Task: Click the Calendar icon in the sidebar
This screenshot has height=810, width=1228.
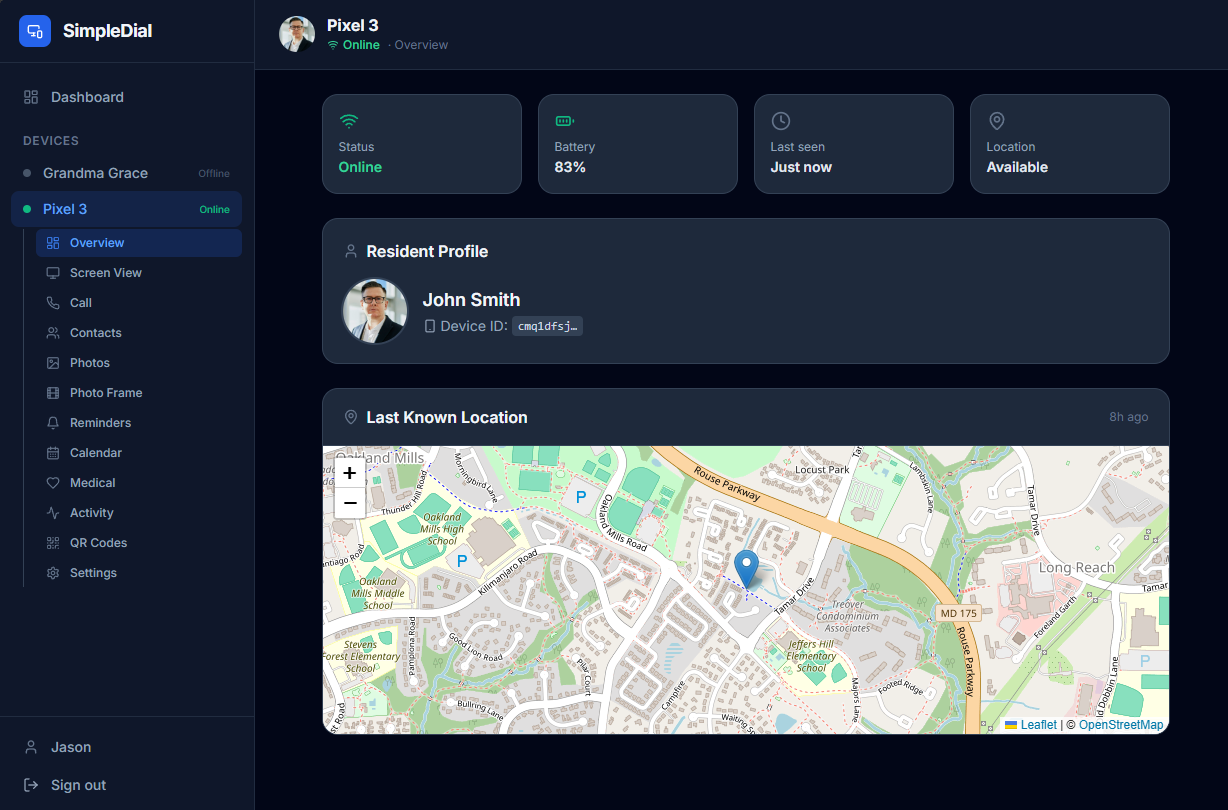Action: click(53, 453)
